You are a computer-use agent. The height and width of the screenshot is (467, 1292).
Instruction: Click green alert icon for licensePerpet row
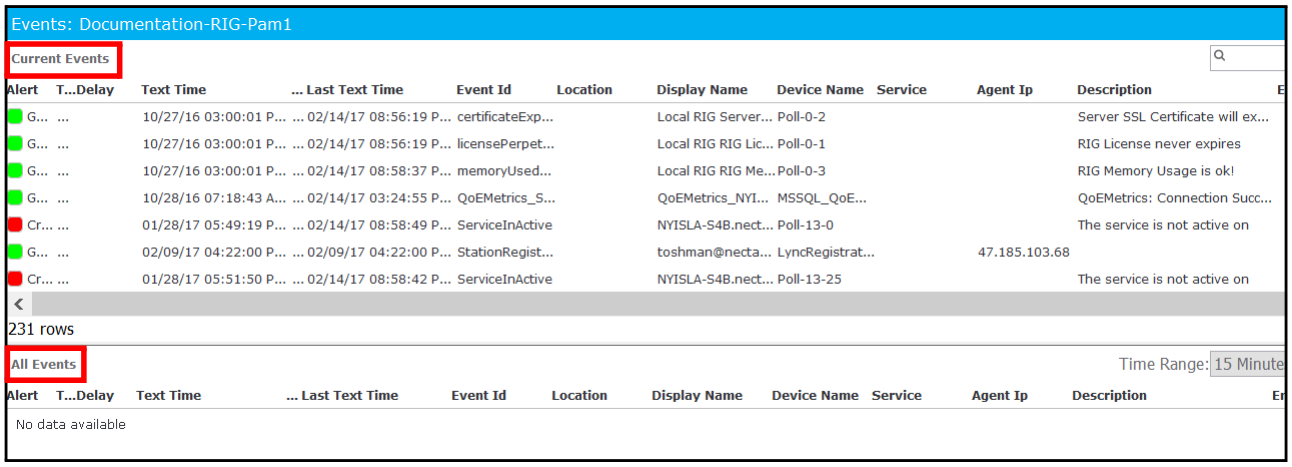click(x=15, y=144)
